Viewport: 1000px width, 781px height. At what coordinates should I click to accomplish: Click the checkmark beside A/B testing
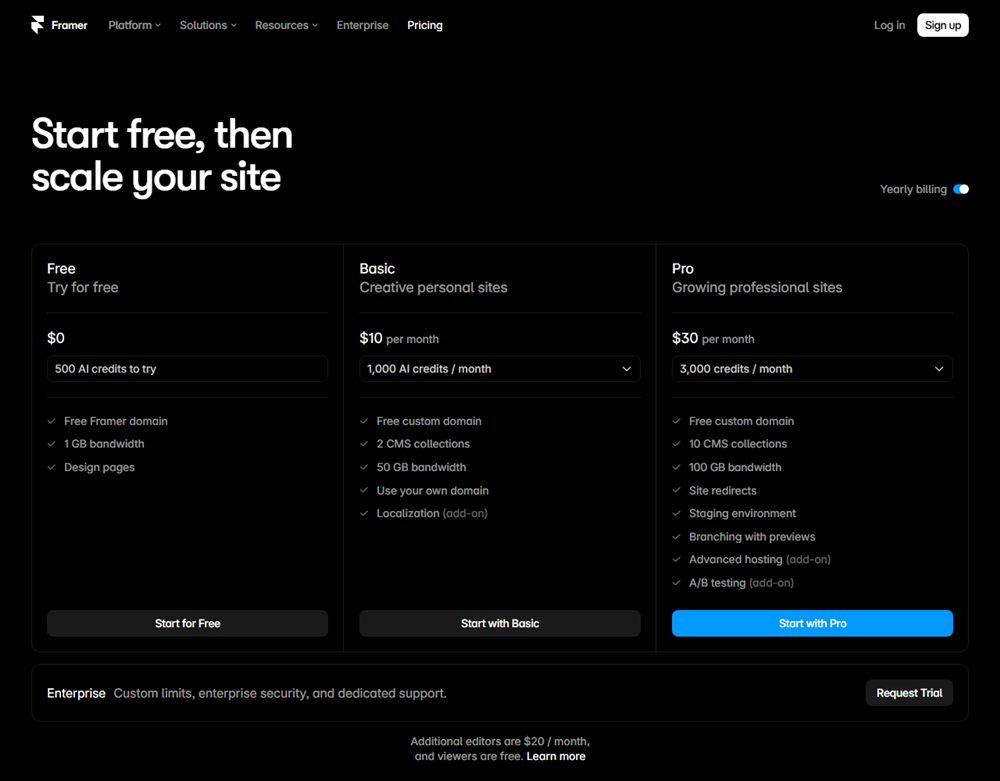coord(677,583)
